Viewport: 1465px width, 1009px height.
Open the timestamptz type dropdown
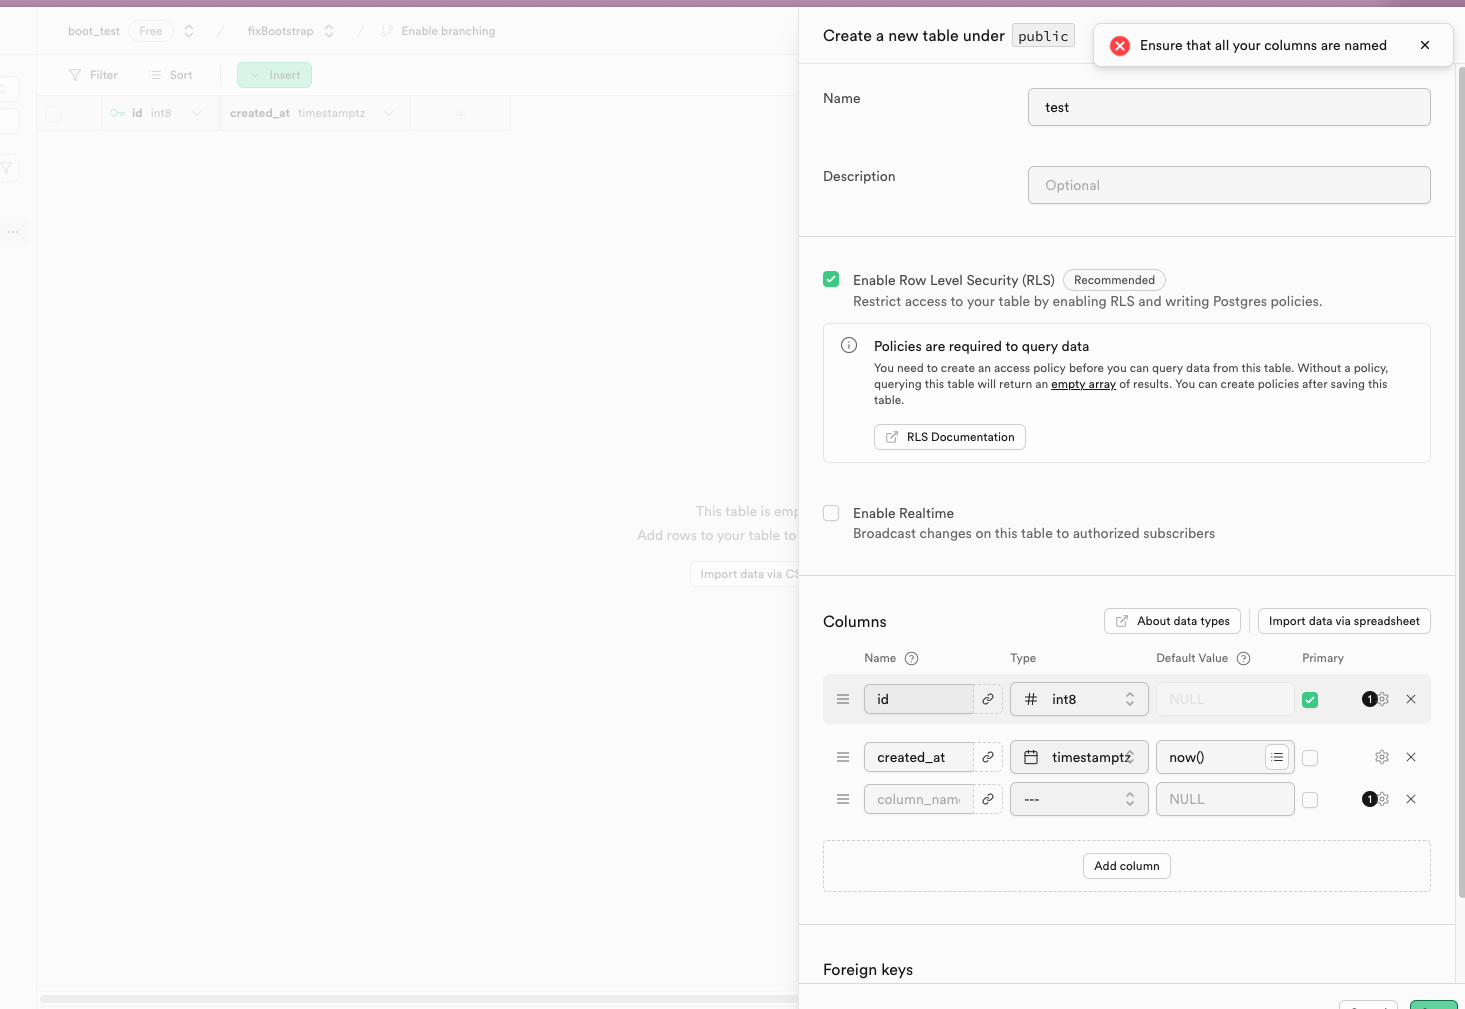tap(1079, 757)
